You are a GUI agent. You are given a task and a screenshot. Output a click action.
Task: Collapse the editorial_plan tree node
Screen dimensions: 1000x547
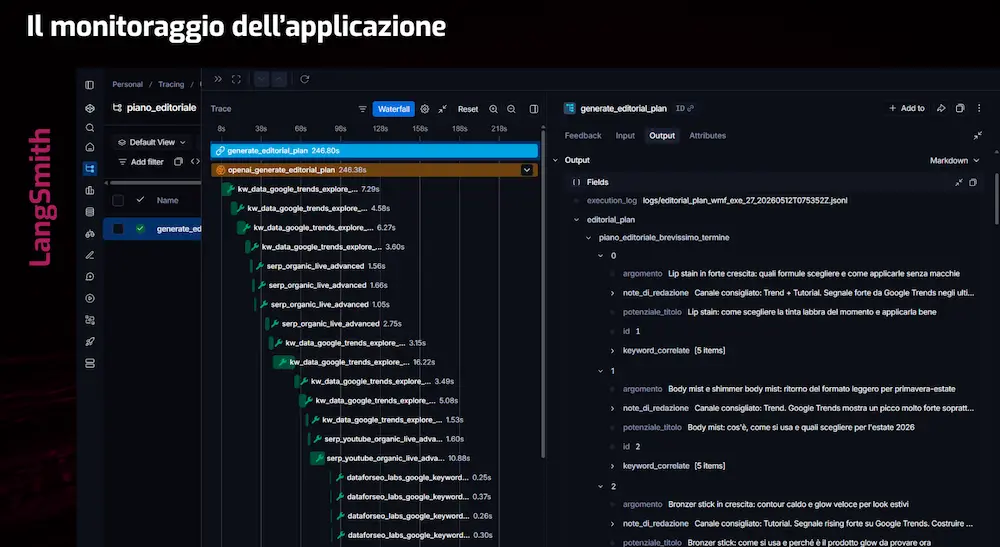tap(577, 220)
